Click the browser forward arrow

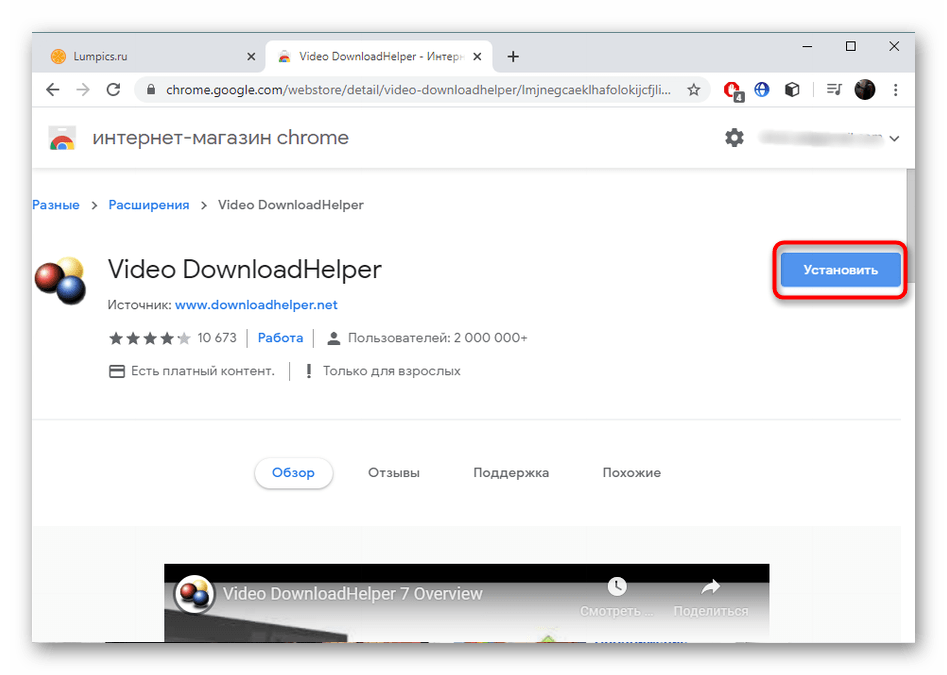pos(83,90)
